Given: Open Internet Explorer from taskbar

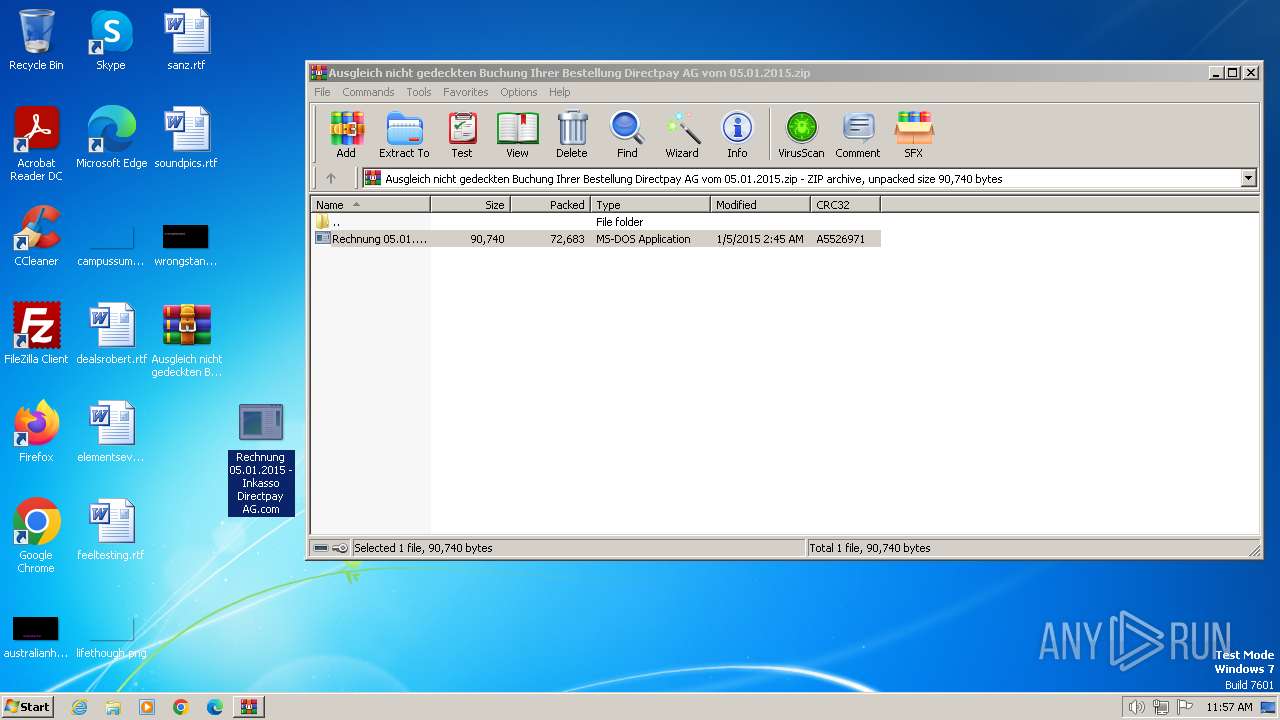Looking at the screenshot, I should (x=79, y=707).
